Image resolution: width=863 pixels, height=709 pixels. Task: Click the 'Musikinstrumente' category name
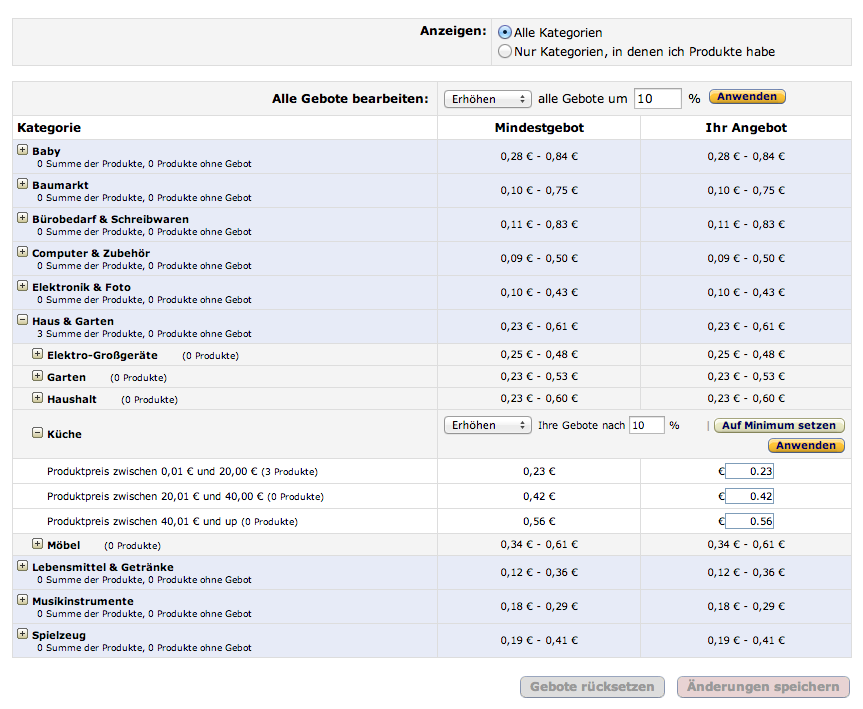pos(83,602)
